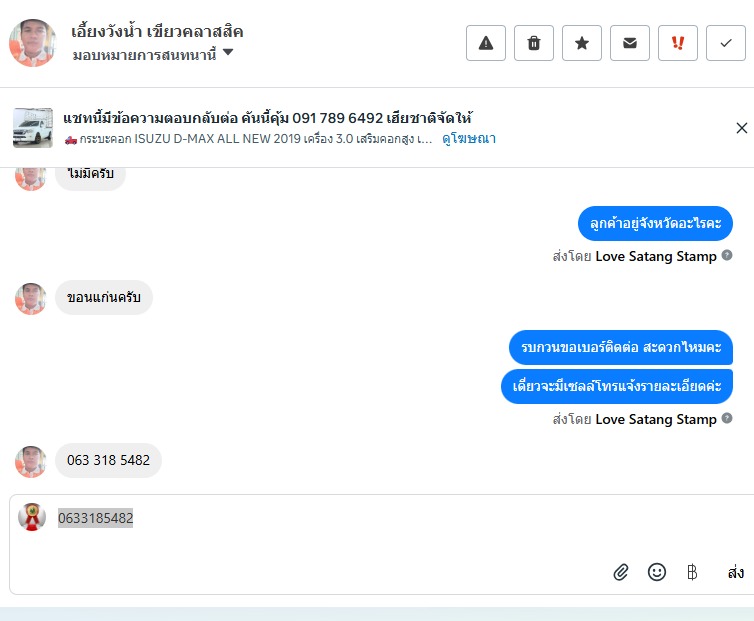Viewport: 754px width, 621px height.
Task: Click the page avatar in reply box
Action: [x=32, y=517]
